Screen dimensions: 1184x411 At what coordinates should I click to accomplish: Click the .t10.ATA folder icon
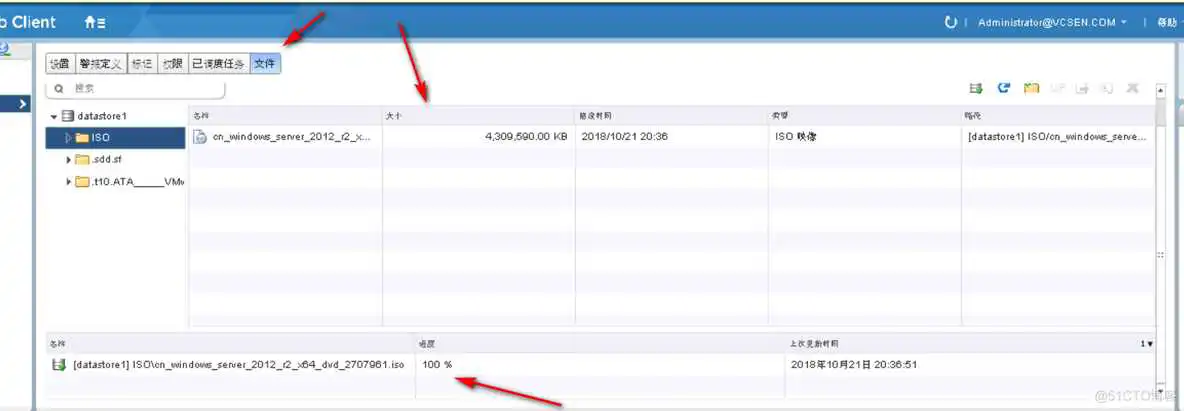pyautogui.click(x=82, y=181)
